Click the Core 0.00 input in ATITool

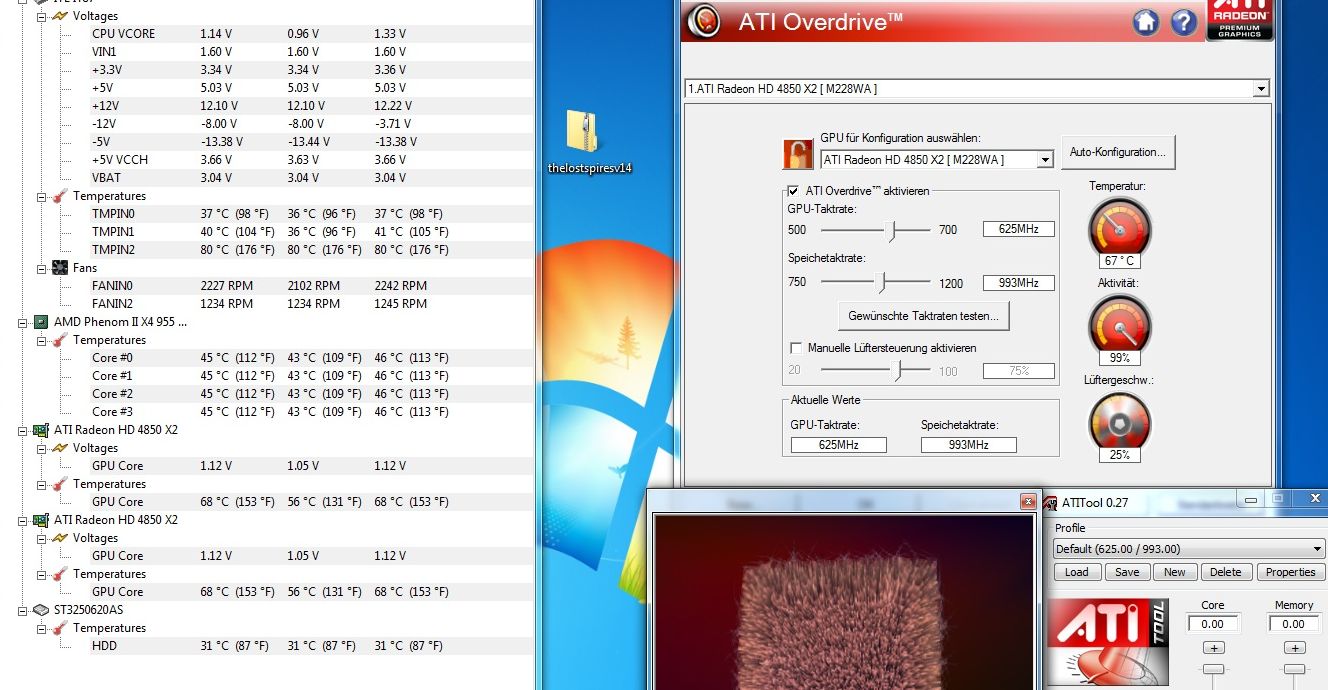click(x=1213, y=624)
